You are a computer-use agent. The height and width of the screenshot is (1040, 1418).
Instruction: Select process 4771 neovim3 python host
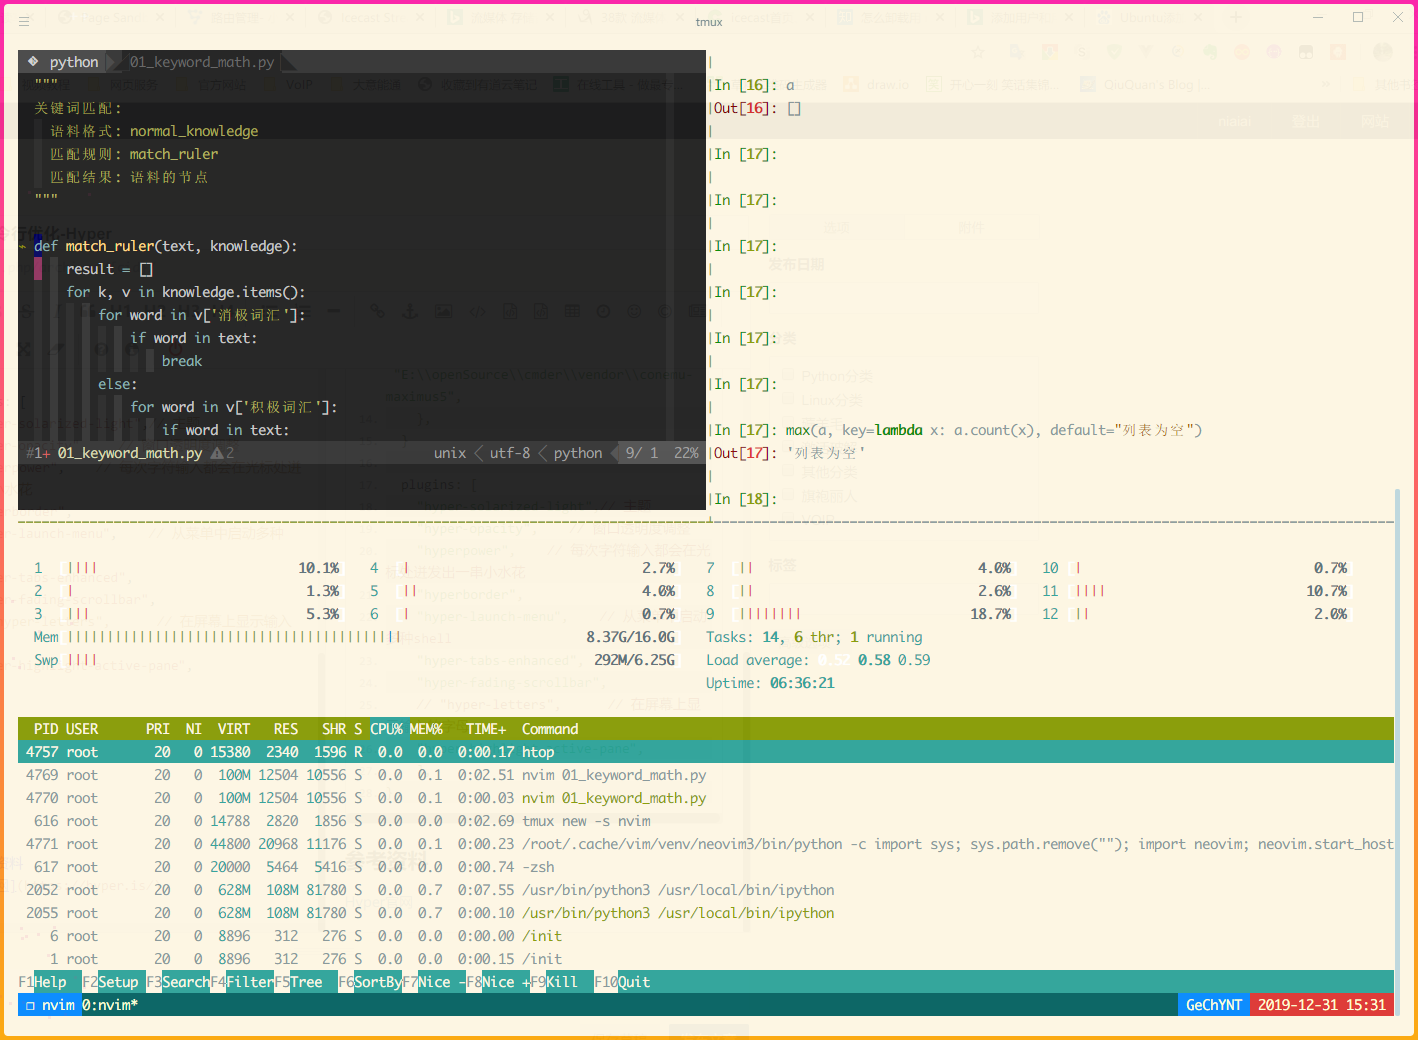click(706, 844)
